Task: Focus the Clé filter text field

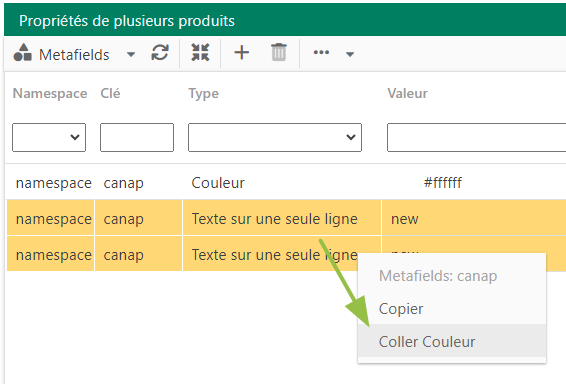Action: click(137, 138)
